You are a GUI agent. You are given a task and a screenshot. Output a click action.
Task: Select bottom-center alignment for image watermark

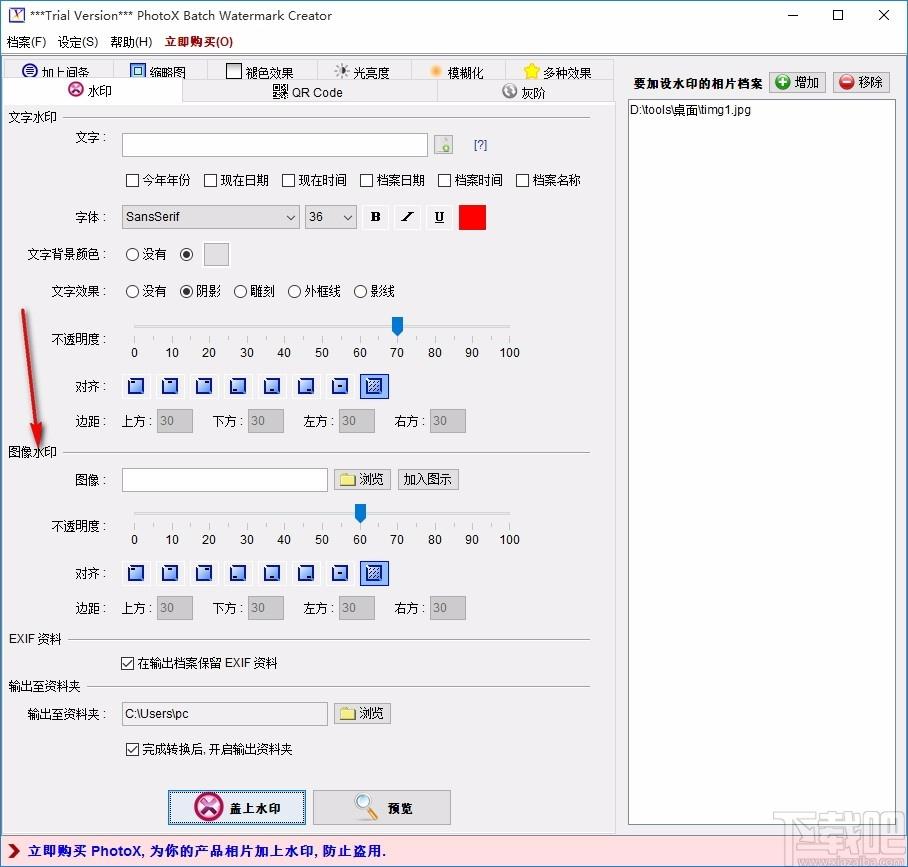pos(272,573)
